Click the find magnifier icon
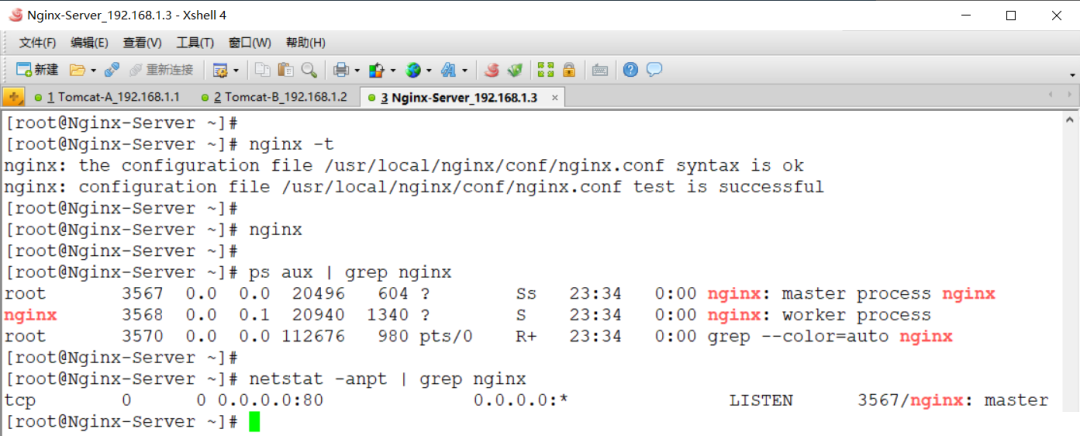This screenshot has height=436, width=1080. [x=309, y=70]
